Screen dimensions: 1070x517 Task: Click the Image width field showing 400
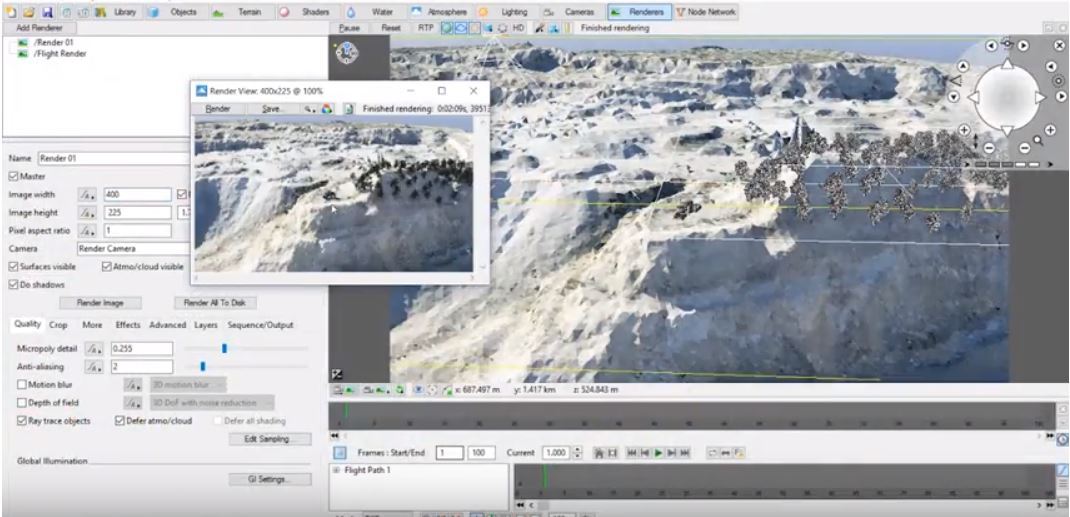pyautogui.click(x=137, y=195)
